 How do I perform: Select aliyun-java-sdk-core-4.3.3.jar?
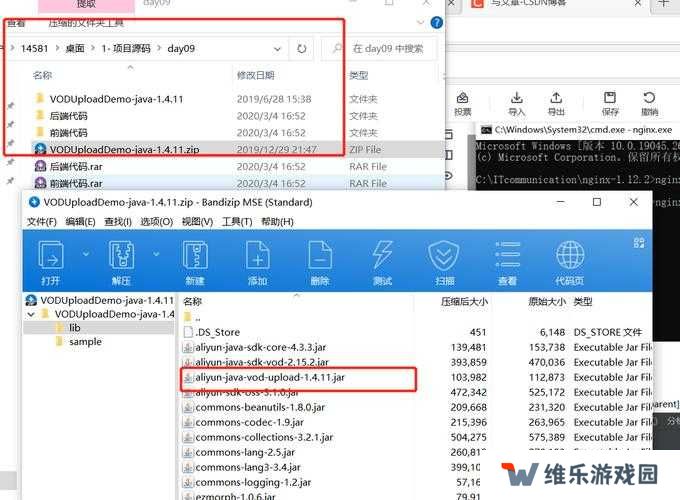[x=260, y=347]
